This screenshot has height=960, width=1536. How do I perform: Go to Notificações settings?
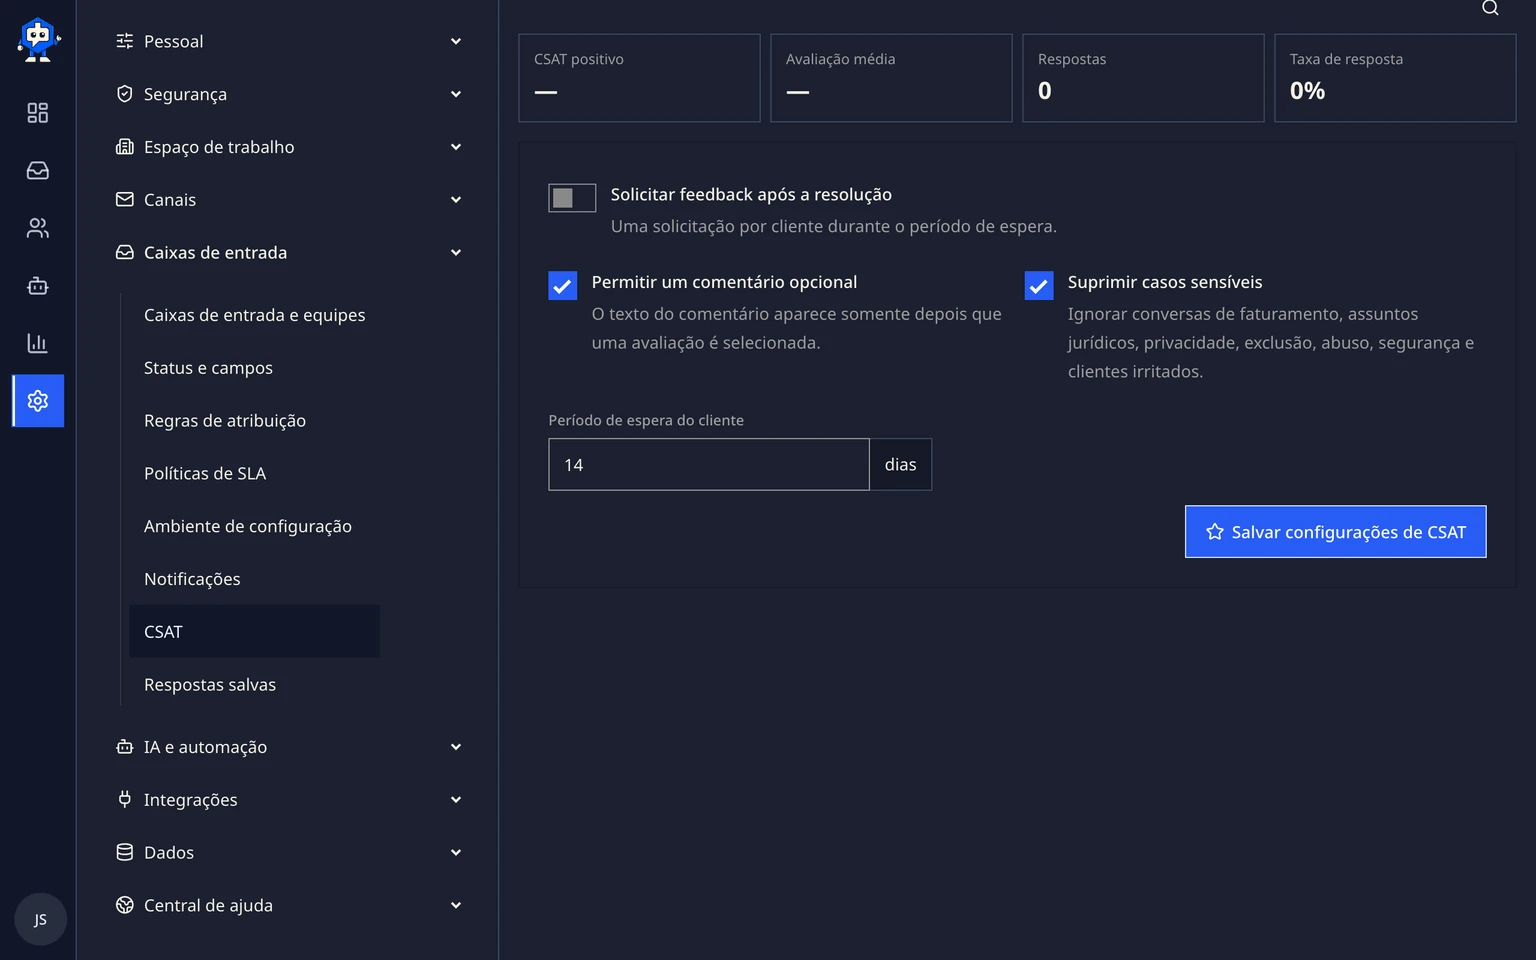coord(255,580)
